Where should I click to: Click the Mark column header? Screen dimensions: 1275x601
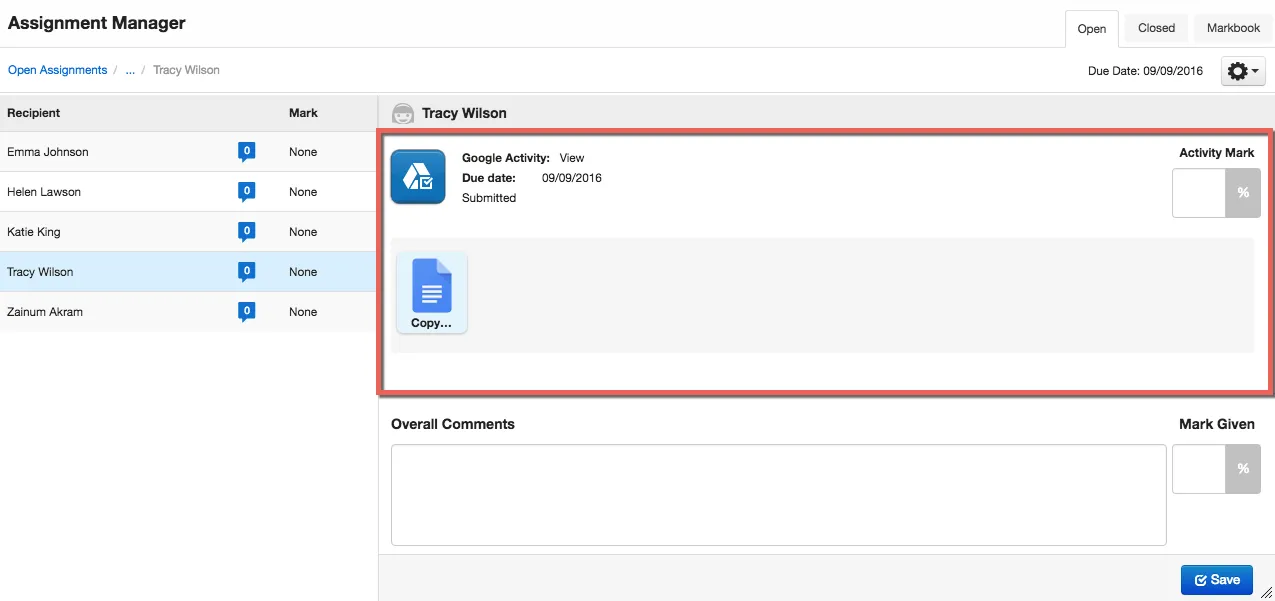tap(303, 113)
